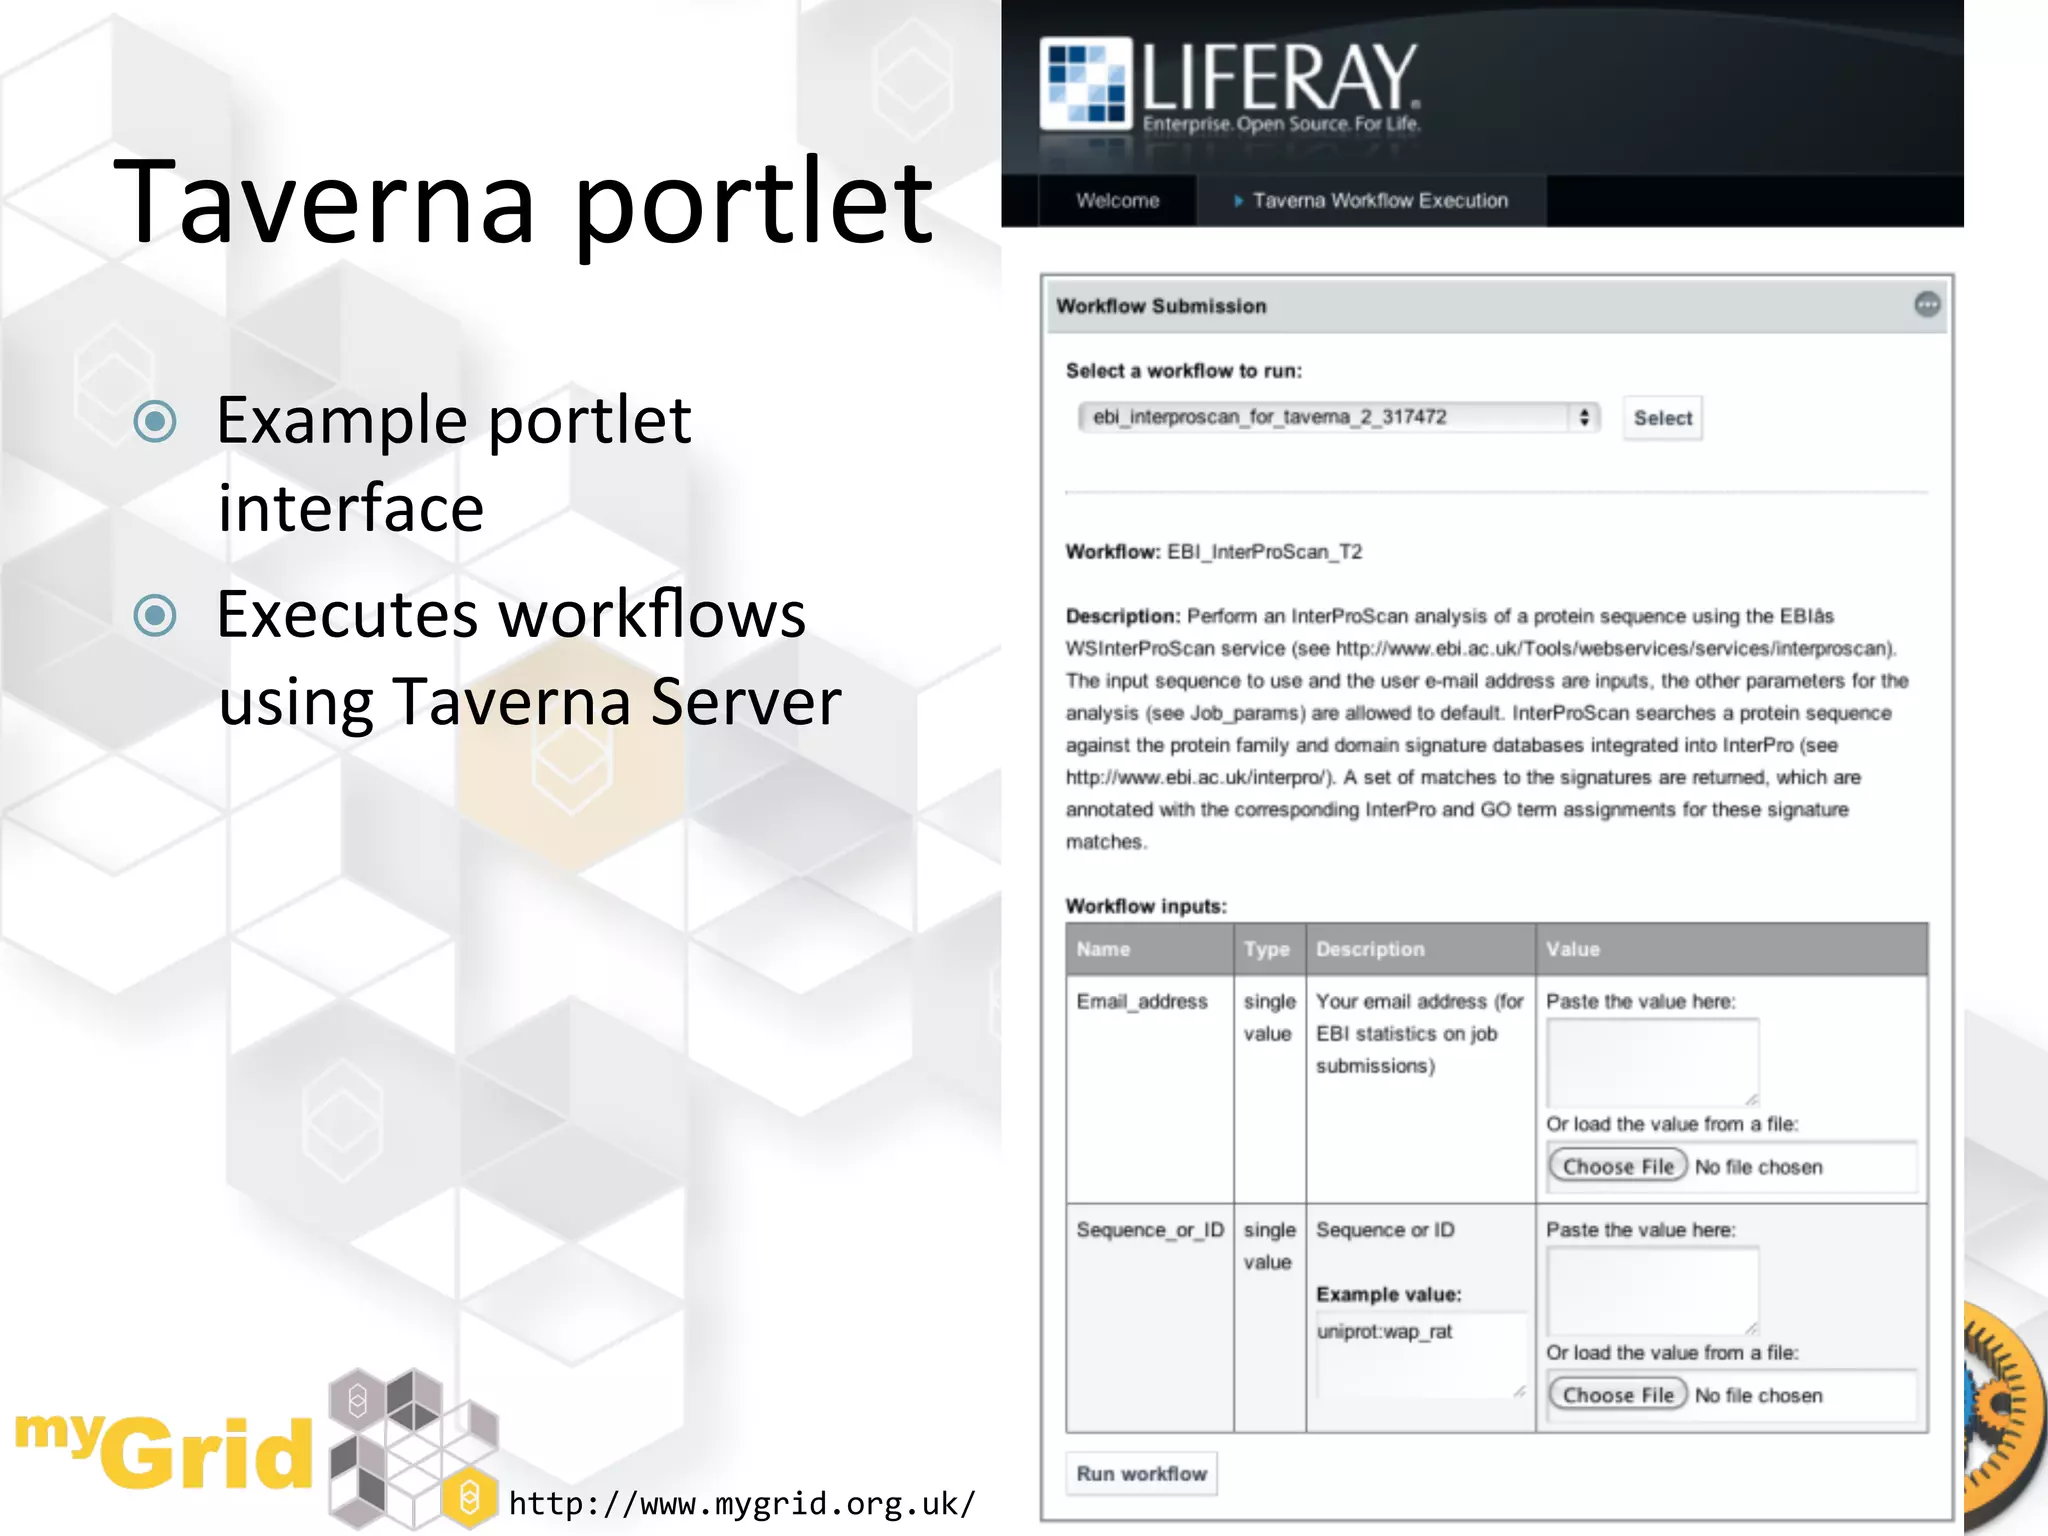The image size is (2048, 1536).
Task: Click the 'Workflow inputs:' heading
Action: coord(1146,906)
